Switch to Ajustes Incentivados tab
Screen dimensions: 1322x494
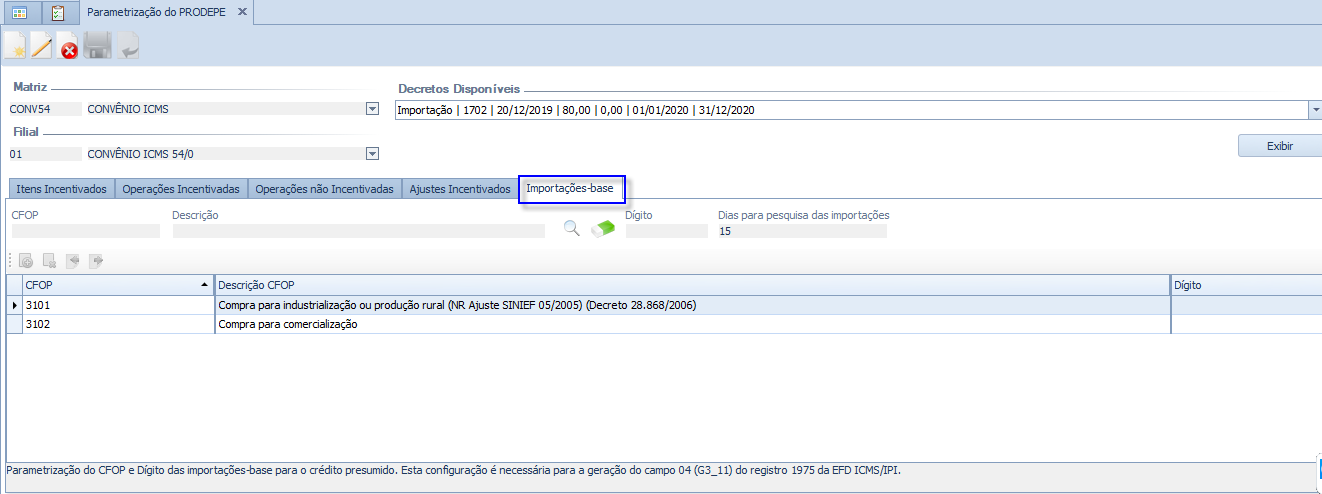point(460,189)
